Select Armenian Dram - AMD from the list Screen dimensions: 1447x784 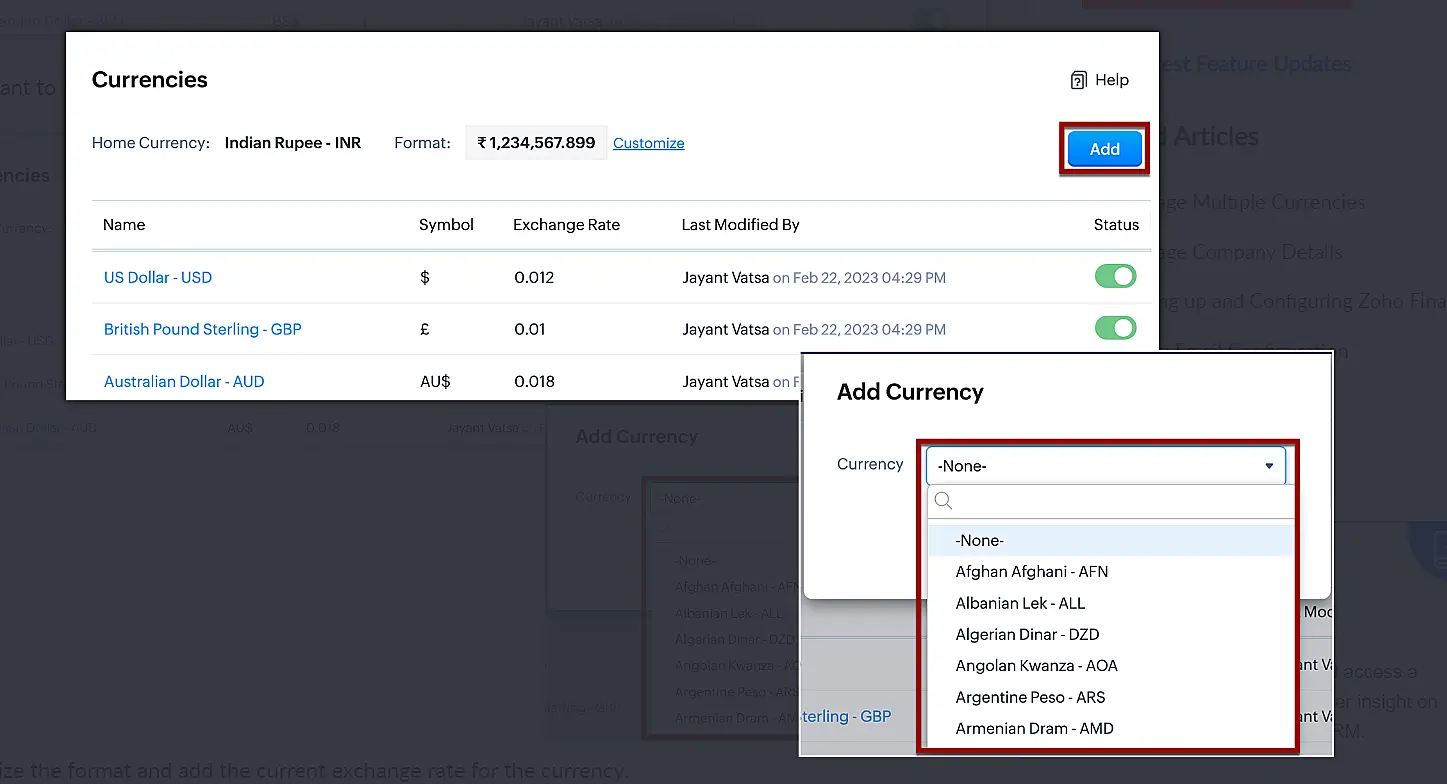(1034, 728)
